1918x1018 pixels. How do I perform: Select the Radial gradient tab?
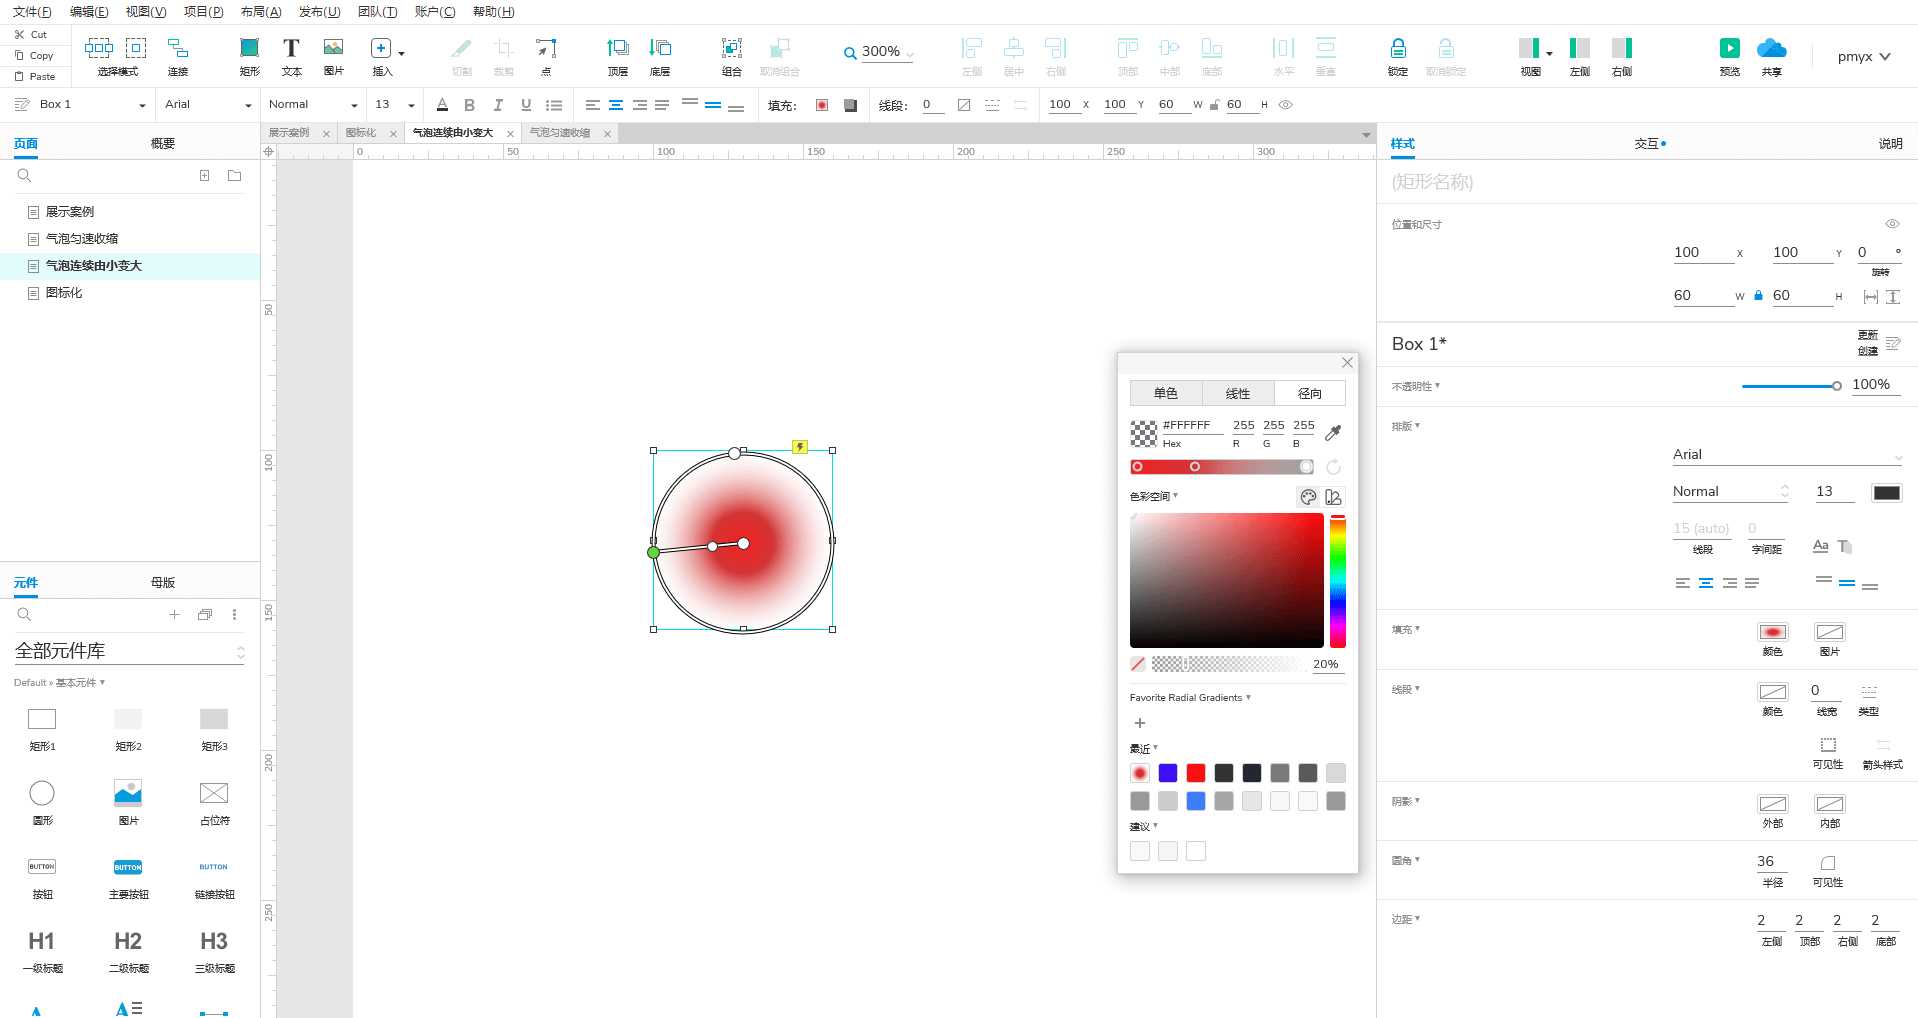pos(1310,393)
